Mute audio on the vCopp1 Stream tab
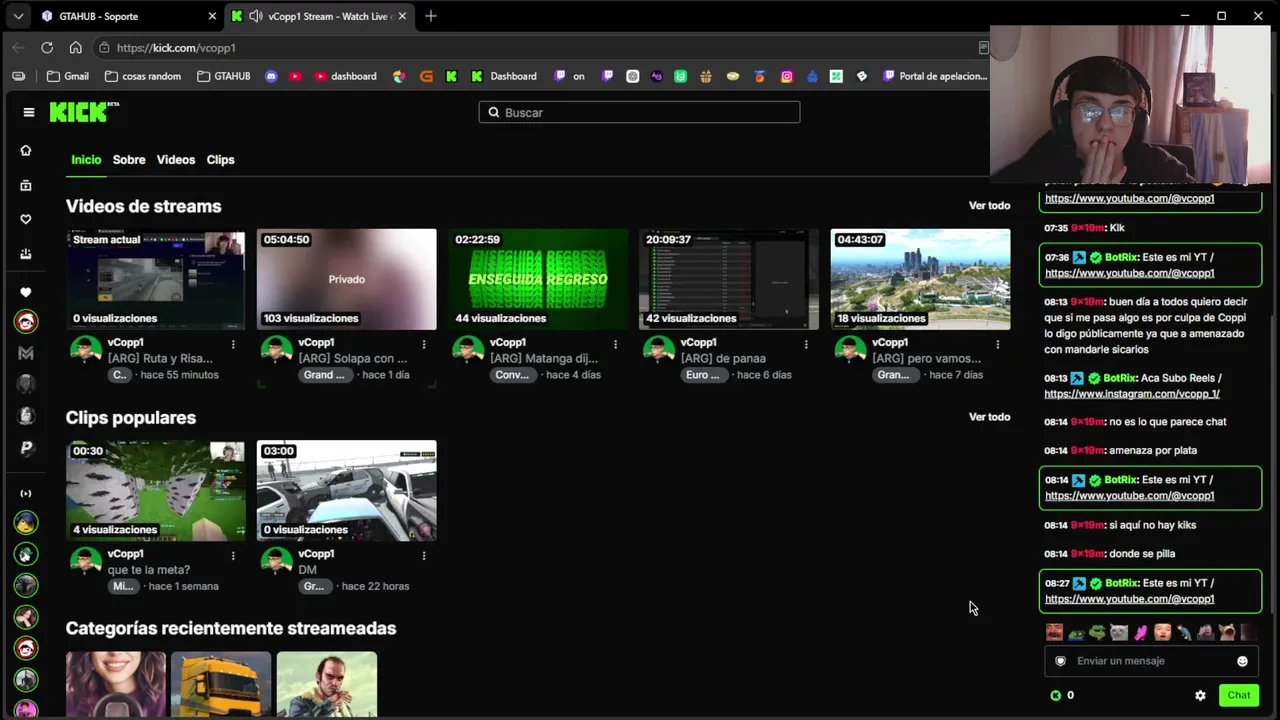This screenshot has height=720, width=1280. [x=256, y=16]
